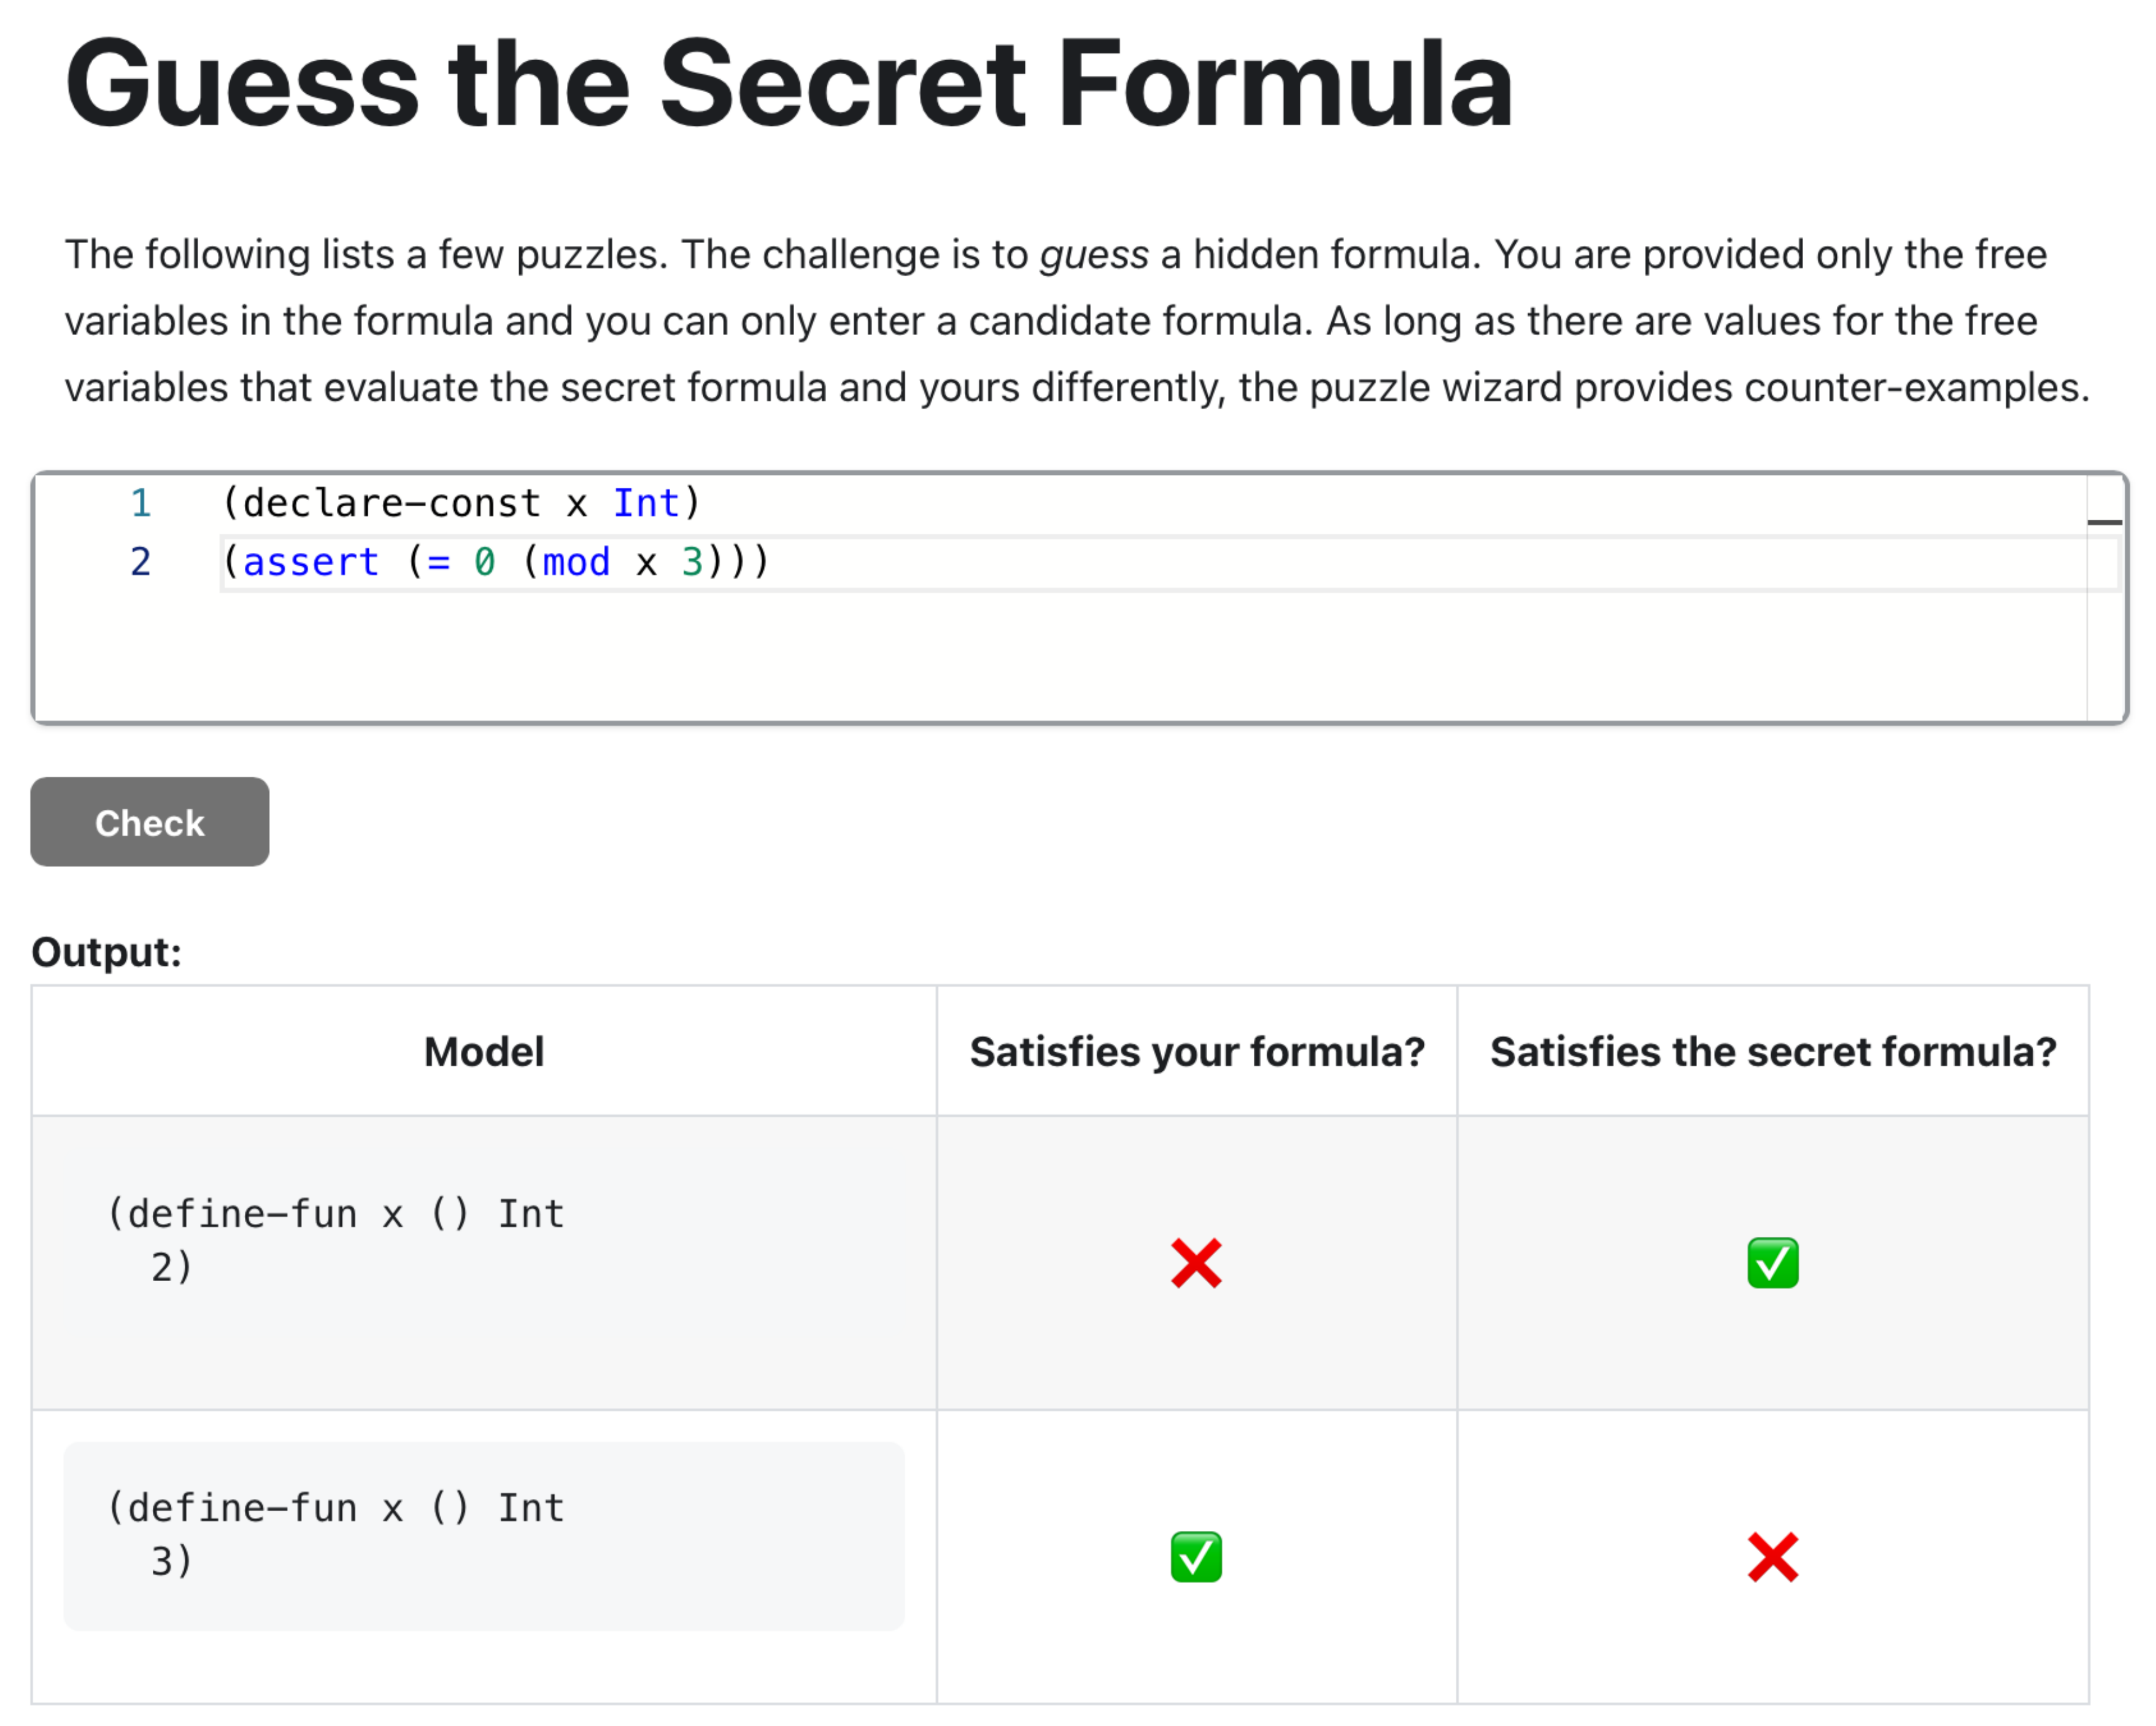The image size is (2156, 1726).
Task: Click 'Satisfies your formula?' column header
Action: (x=1196, y=1051)
